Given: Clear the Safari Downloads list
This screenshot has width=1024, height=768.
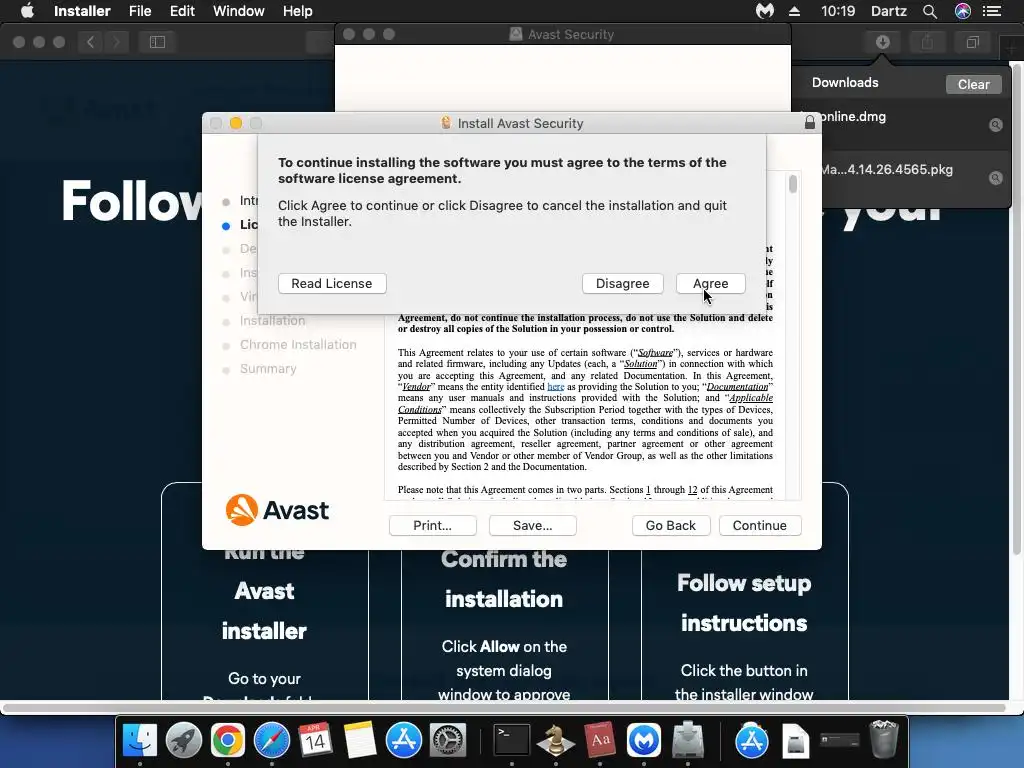Looking at the screenshot, I should 973,84.
